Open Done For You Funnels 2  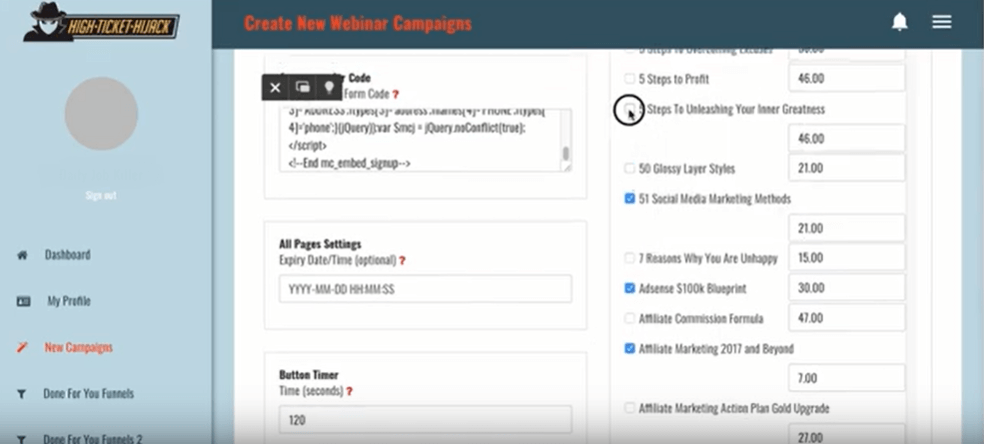pos(93,438)
